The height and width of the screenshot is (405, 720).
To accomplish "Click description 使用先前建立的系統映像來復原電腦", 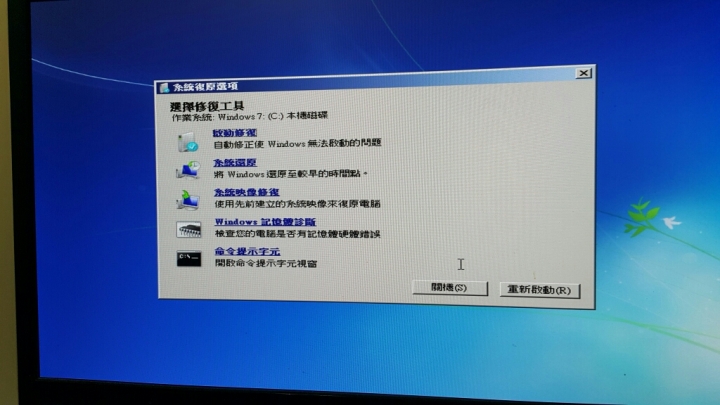I will pos(298,203).
